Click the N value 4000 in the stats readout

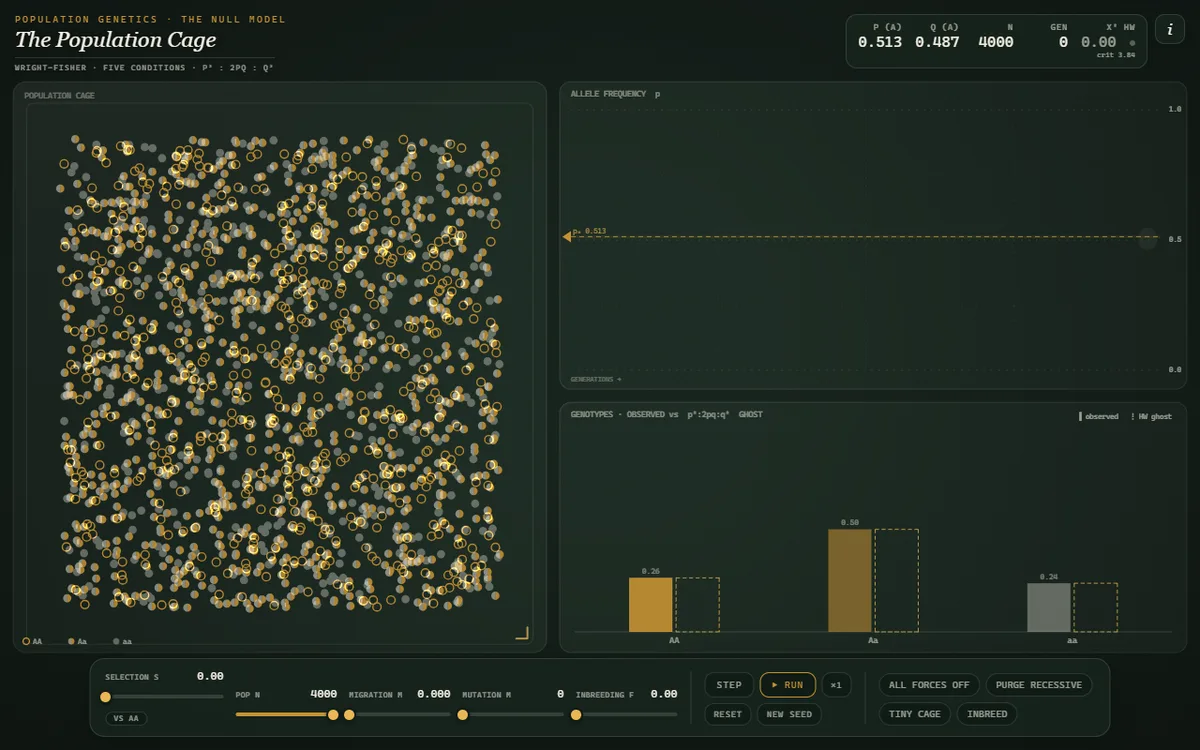pyautogui.click(x=995, y=42)
